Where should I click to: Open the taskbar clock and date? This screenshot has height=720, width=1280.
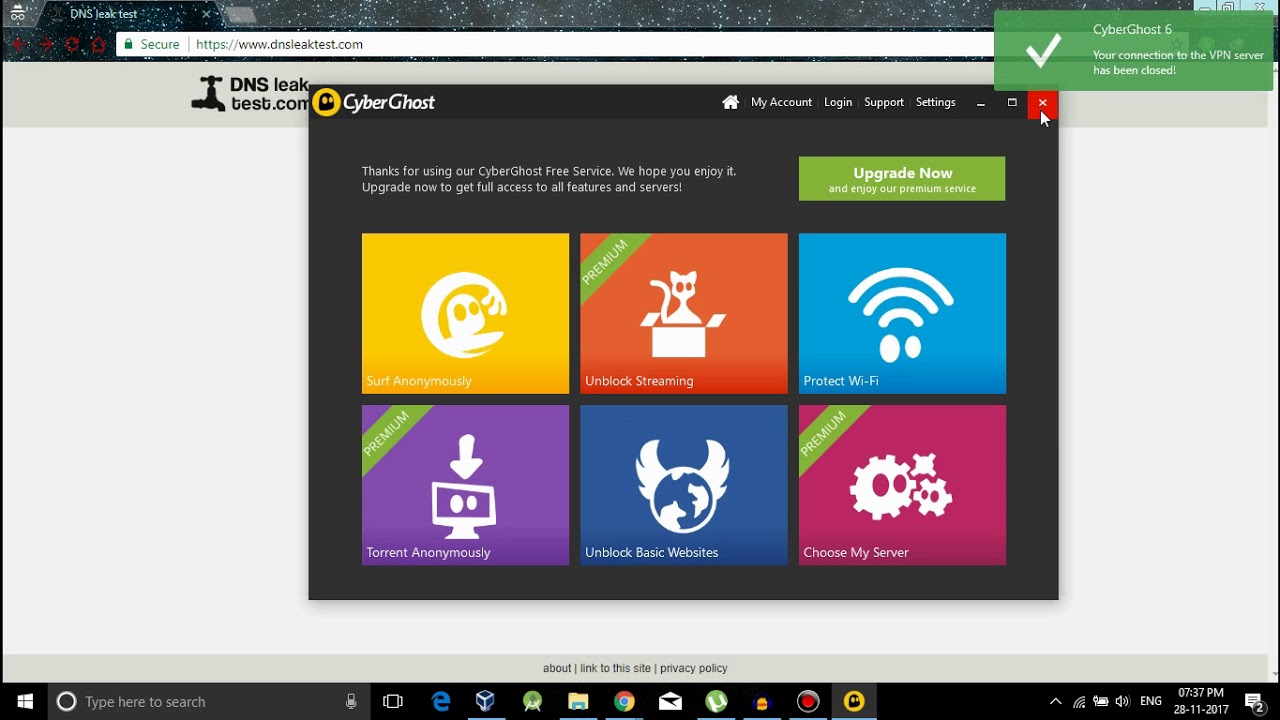tap(1201, 702)
